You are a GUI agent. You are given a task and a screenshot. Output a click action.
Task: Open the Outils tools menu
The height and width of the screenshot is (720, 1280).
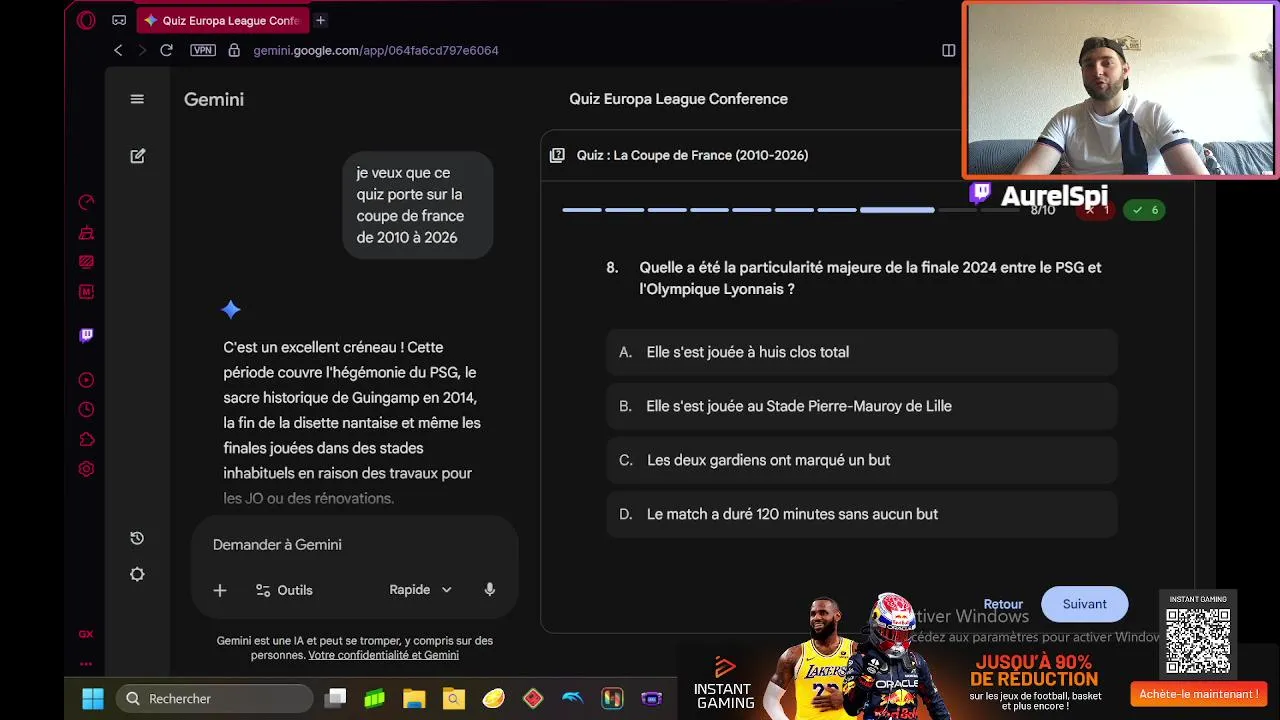(284, 590)
